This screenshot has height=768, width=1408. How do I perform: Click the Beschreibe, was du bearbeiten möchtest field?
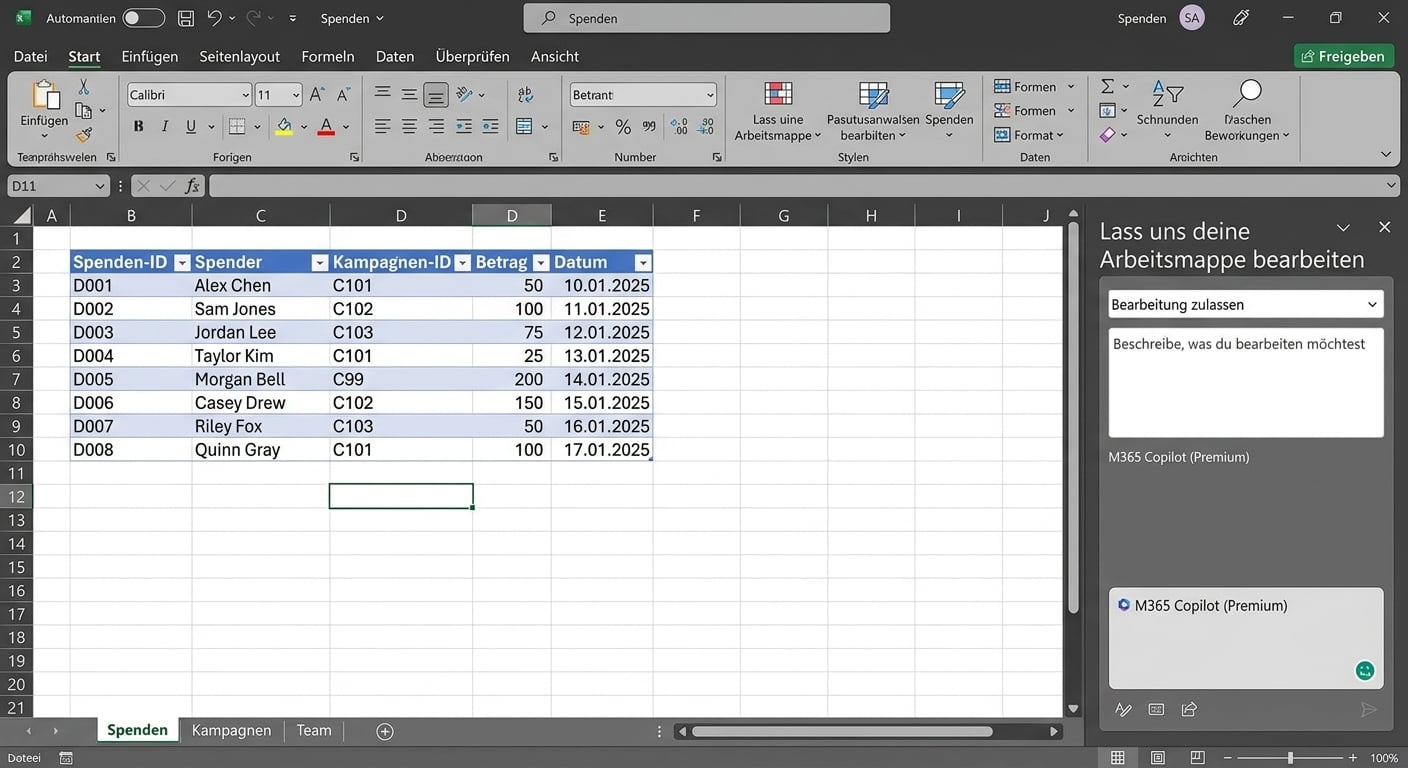pos(1246,382)
